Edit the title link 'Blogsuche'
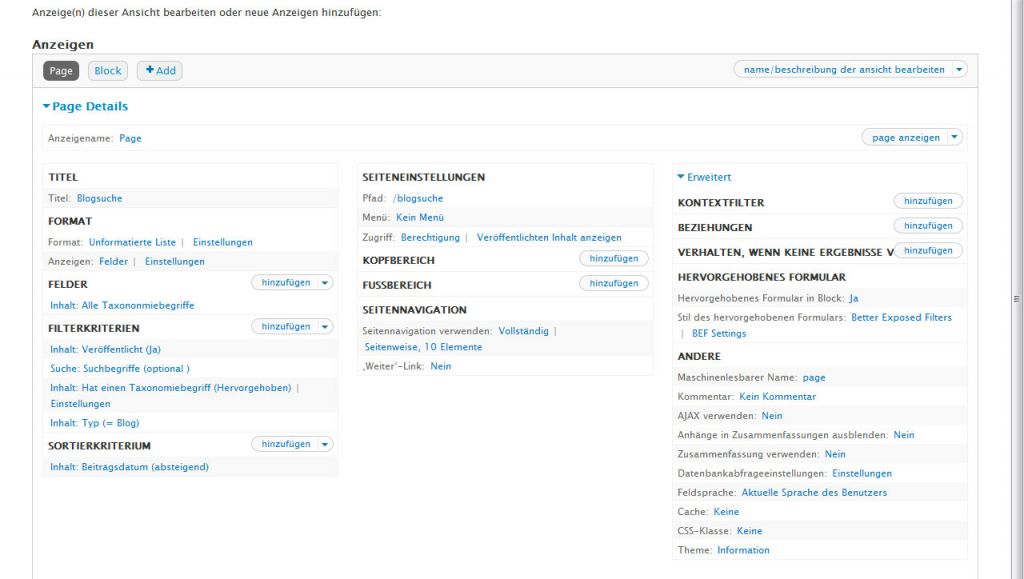The image size is (1024, 579). (x=99, y=198)
